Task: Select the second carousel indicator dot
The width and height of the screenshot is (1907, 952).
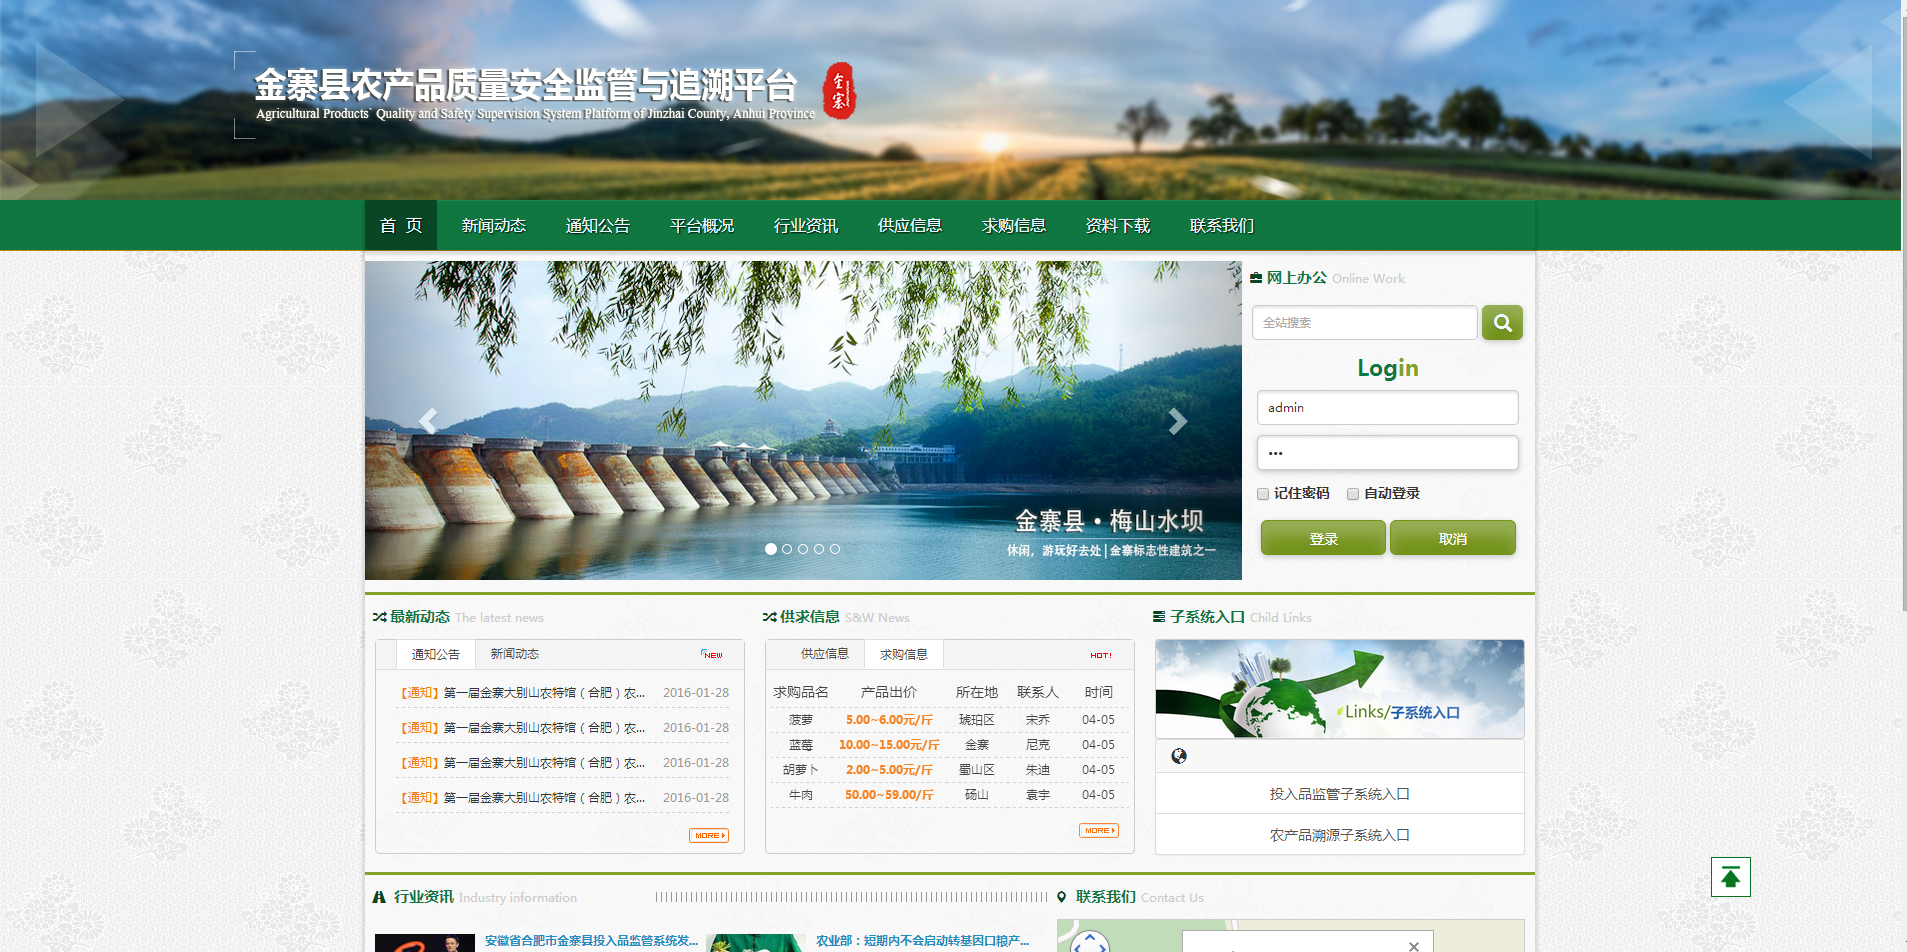Action: (x=787, y=549)
